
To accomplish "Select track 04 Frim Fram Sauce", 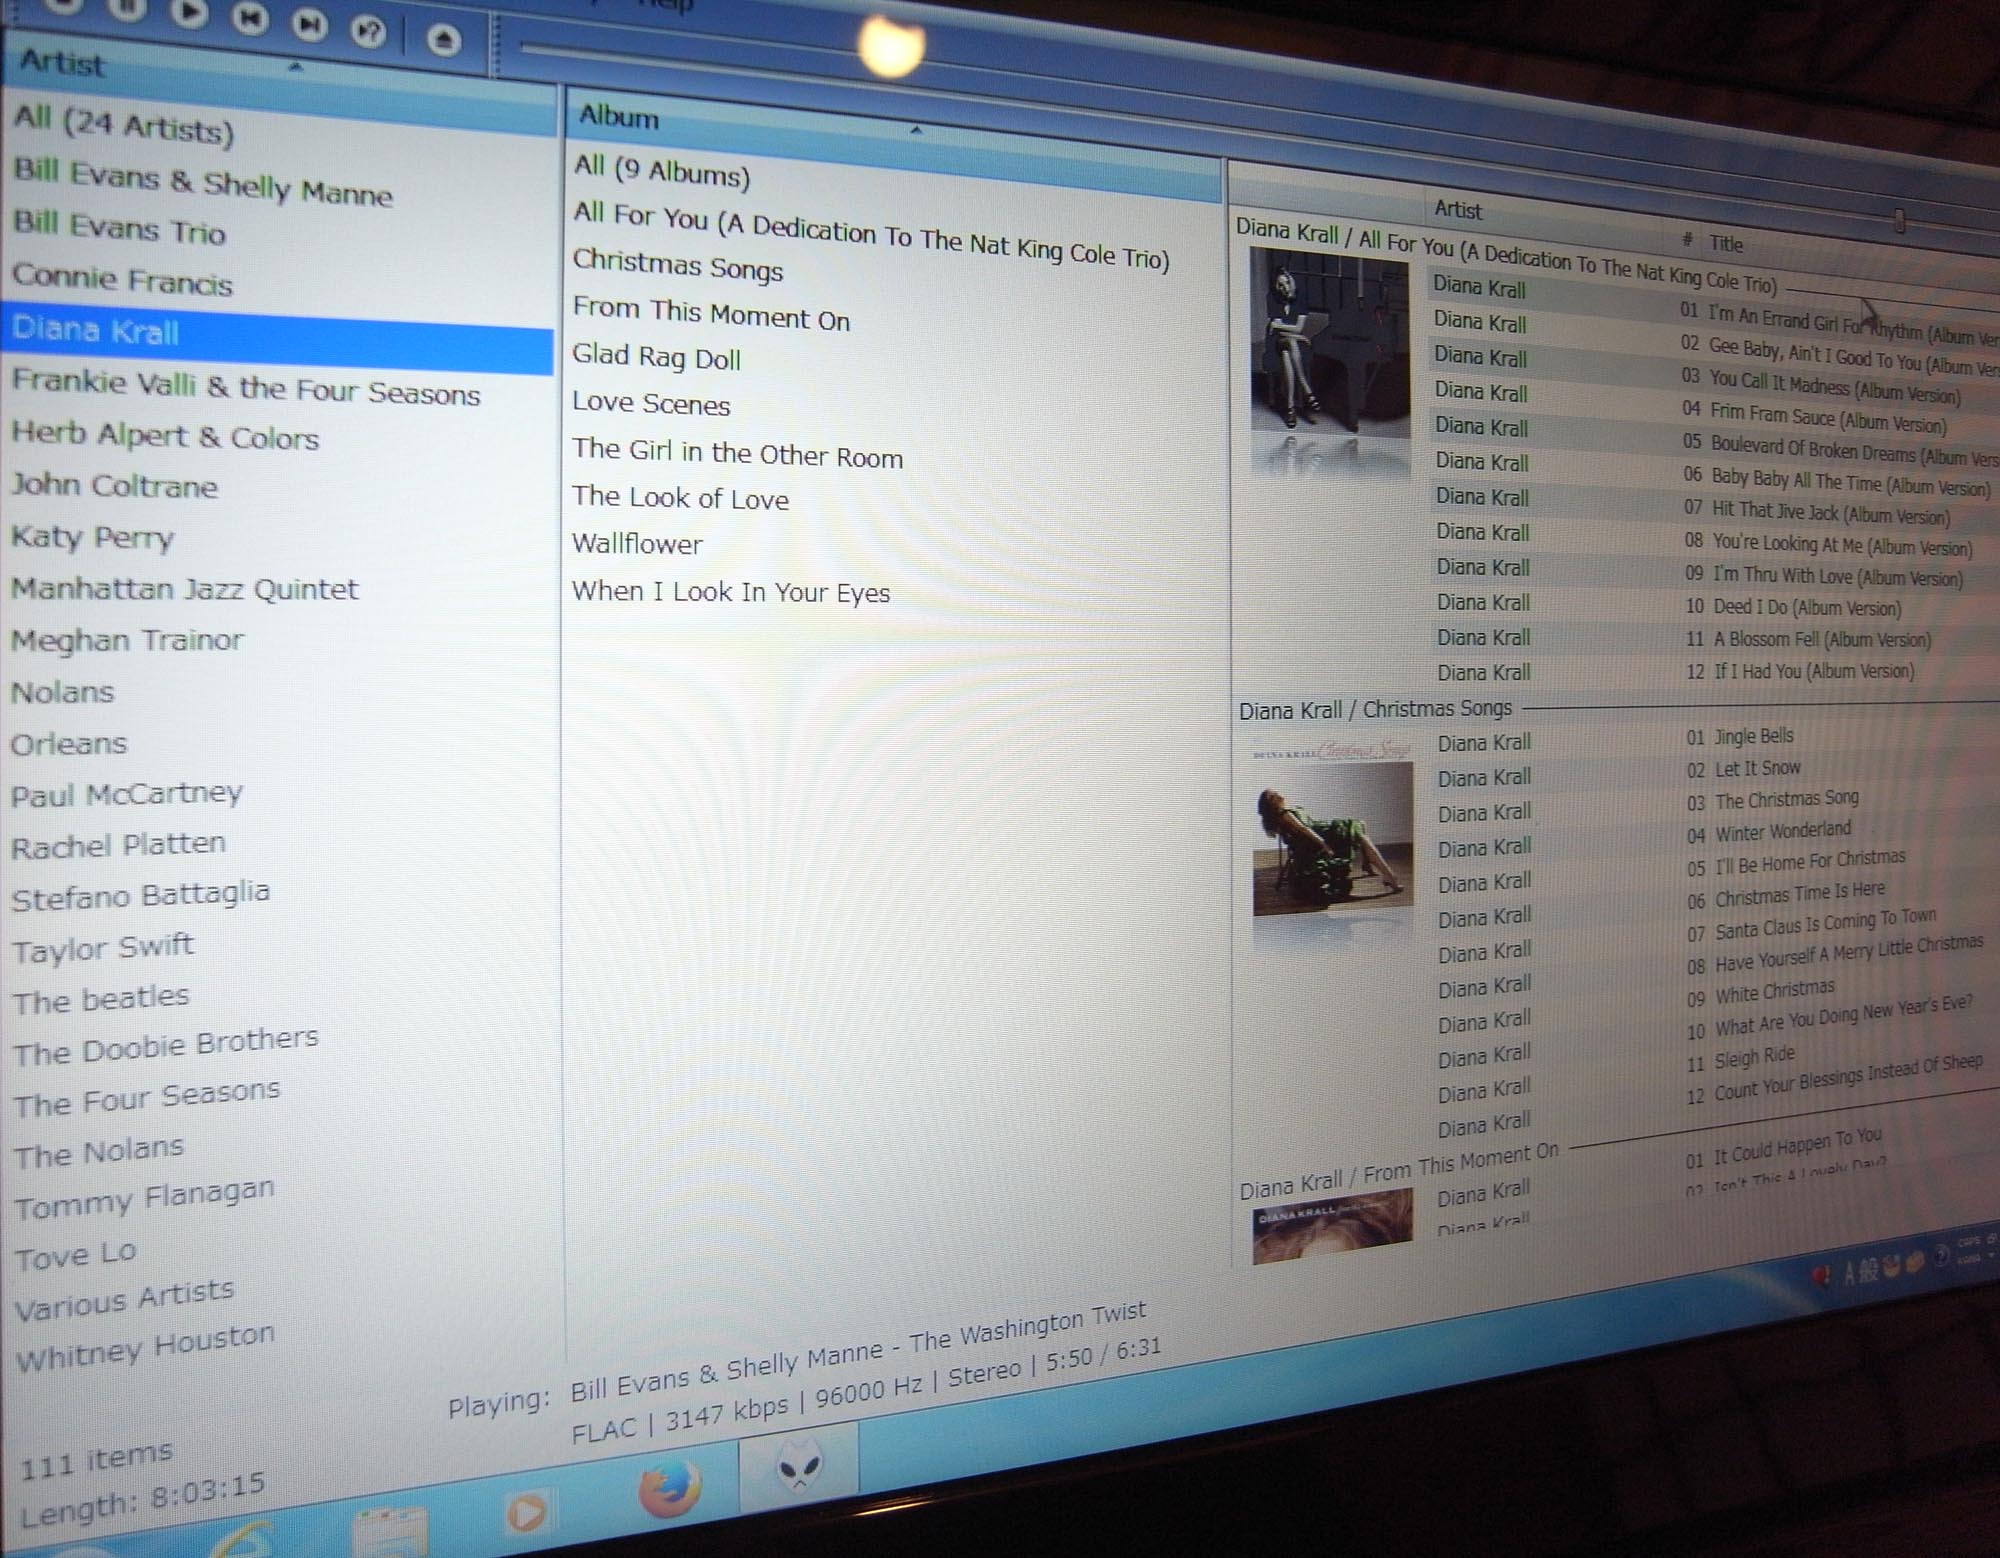I will pos(1814,416).
